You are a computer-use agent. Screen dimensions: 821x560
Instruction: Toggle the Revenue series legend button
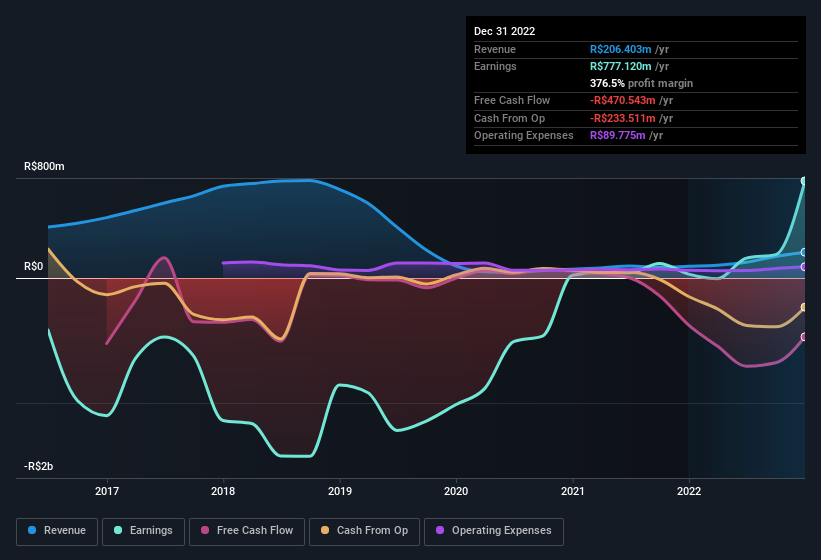point(57,531)
